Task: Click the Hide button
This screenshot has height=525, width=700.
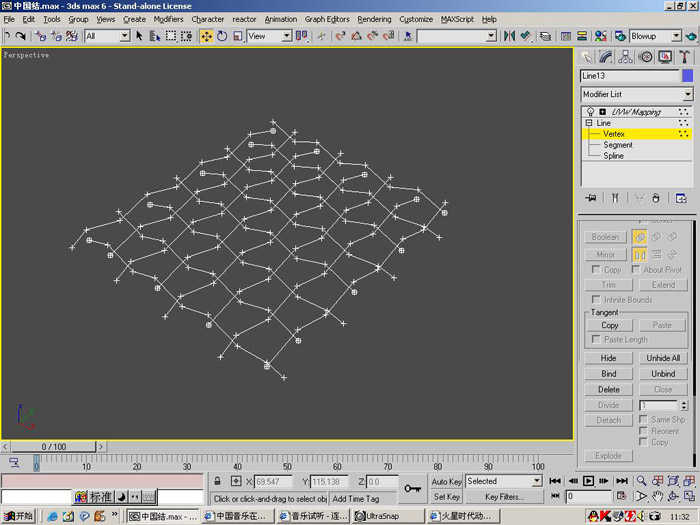Action: 608,358
